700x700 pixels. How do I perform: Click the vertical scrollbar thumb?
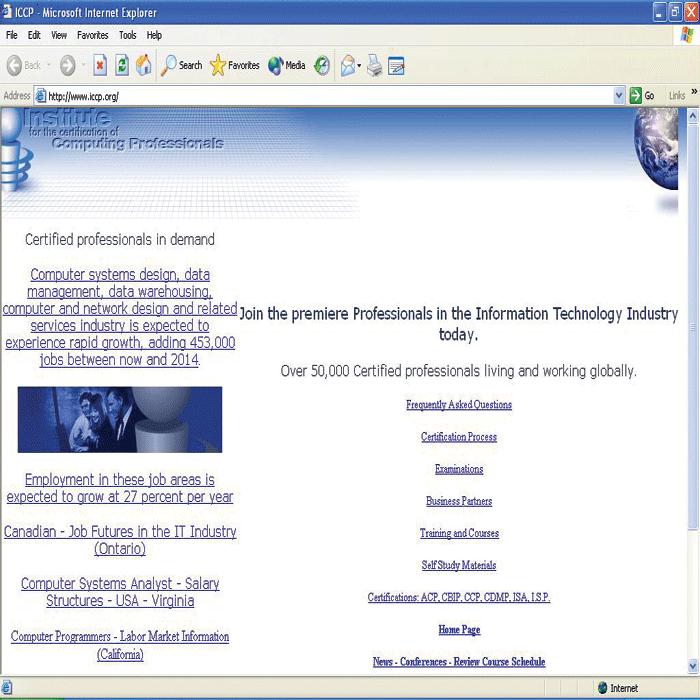click(692, 327)
